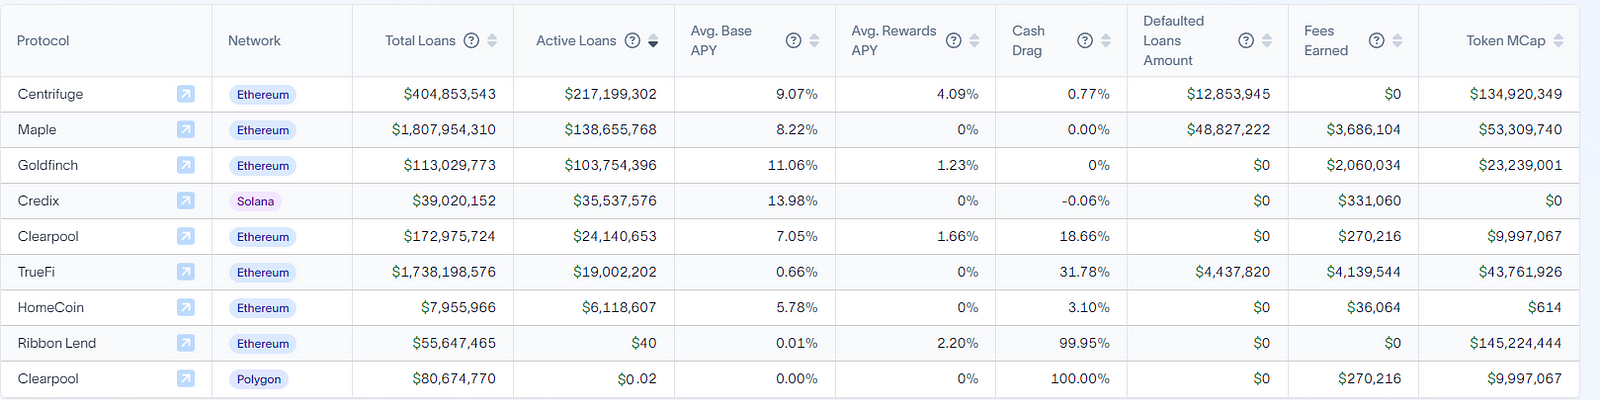Show help for Active Loans column

tap(632, 41)
